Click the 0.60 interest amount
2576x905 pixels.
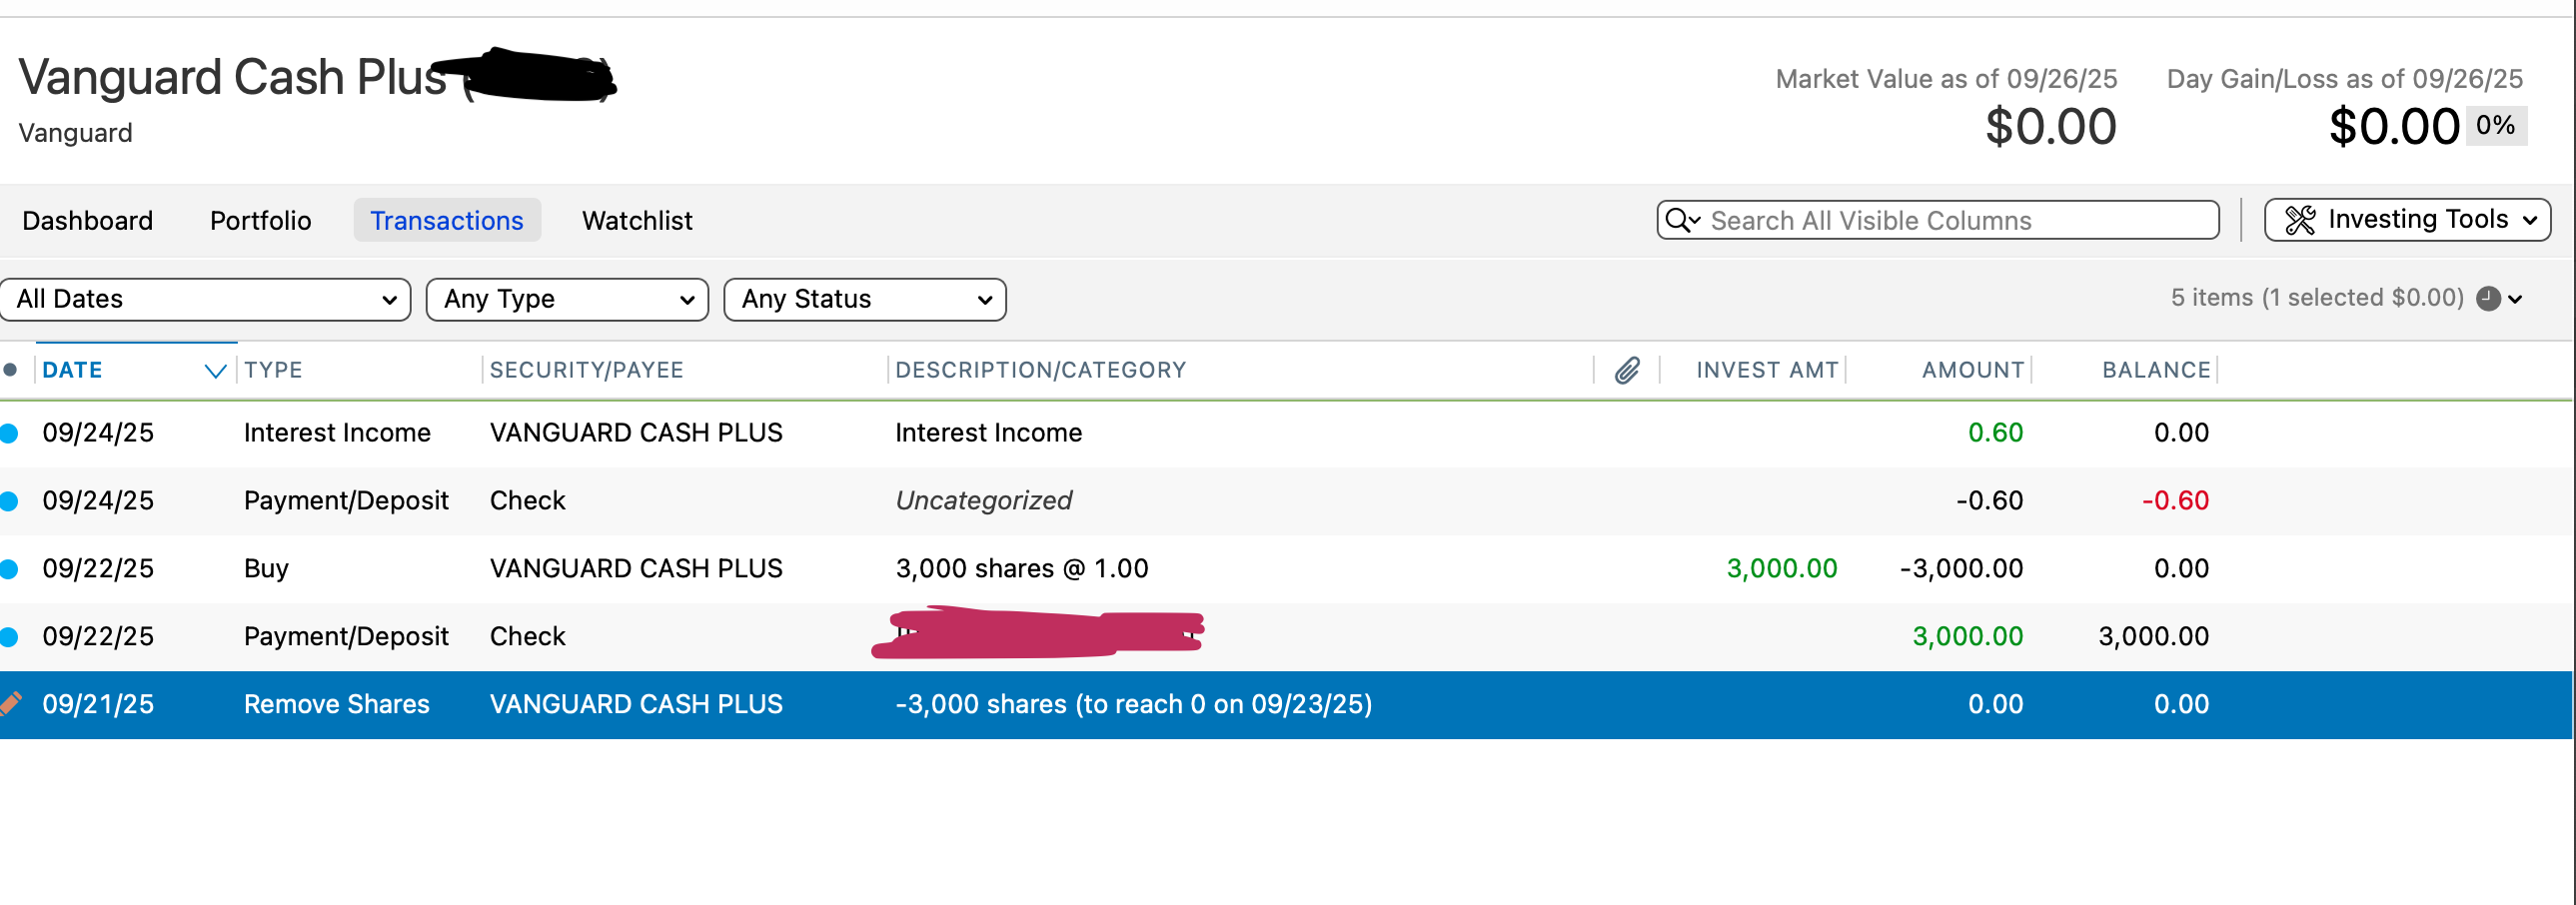pos(1995,433)
